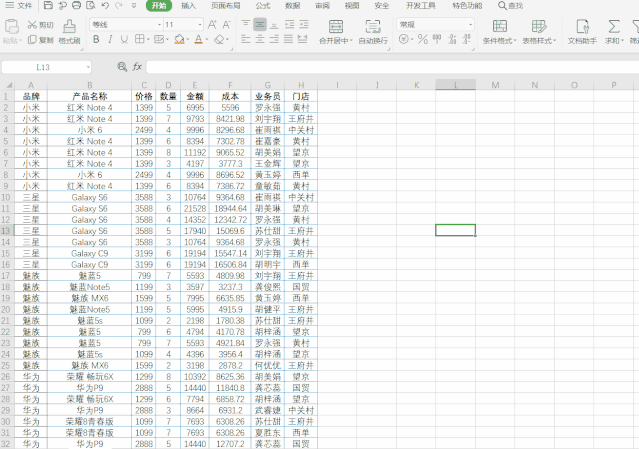
Task: Align text left horizontally
Action: (x=245, y=40)
